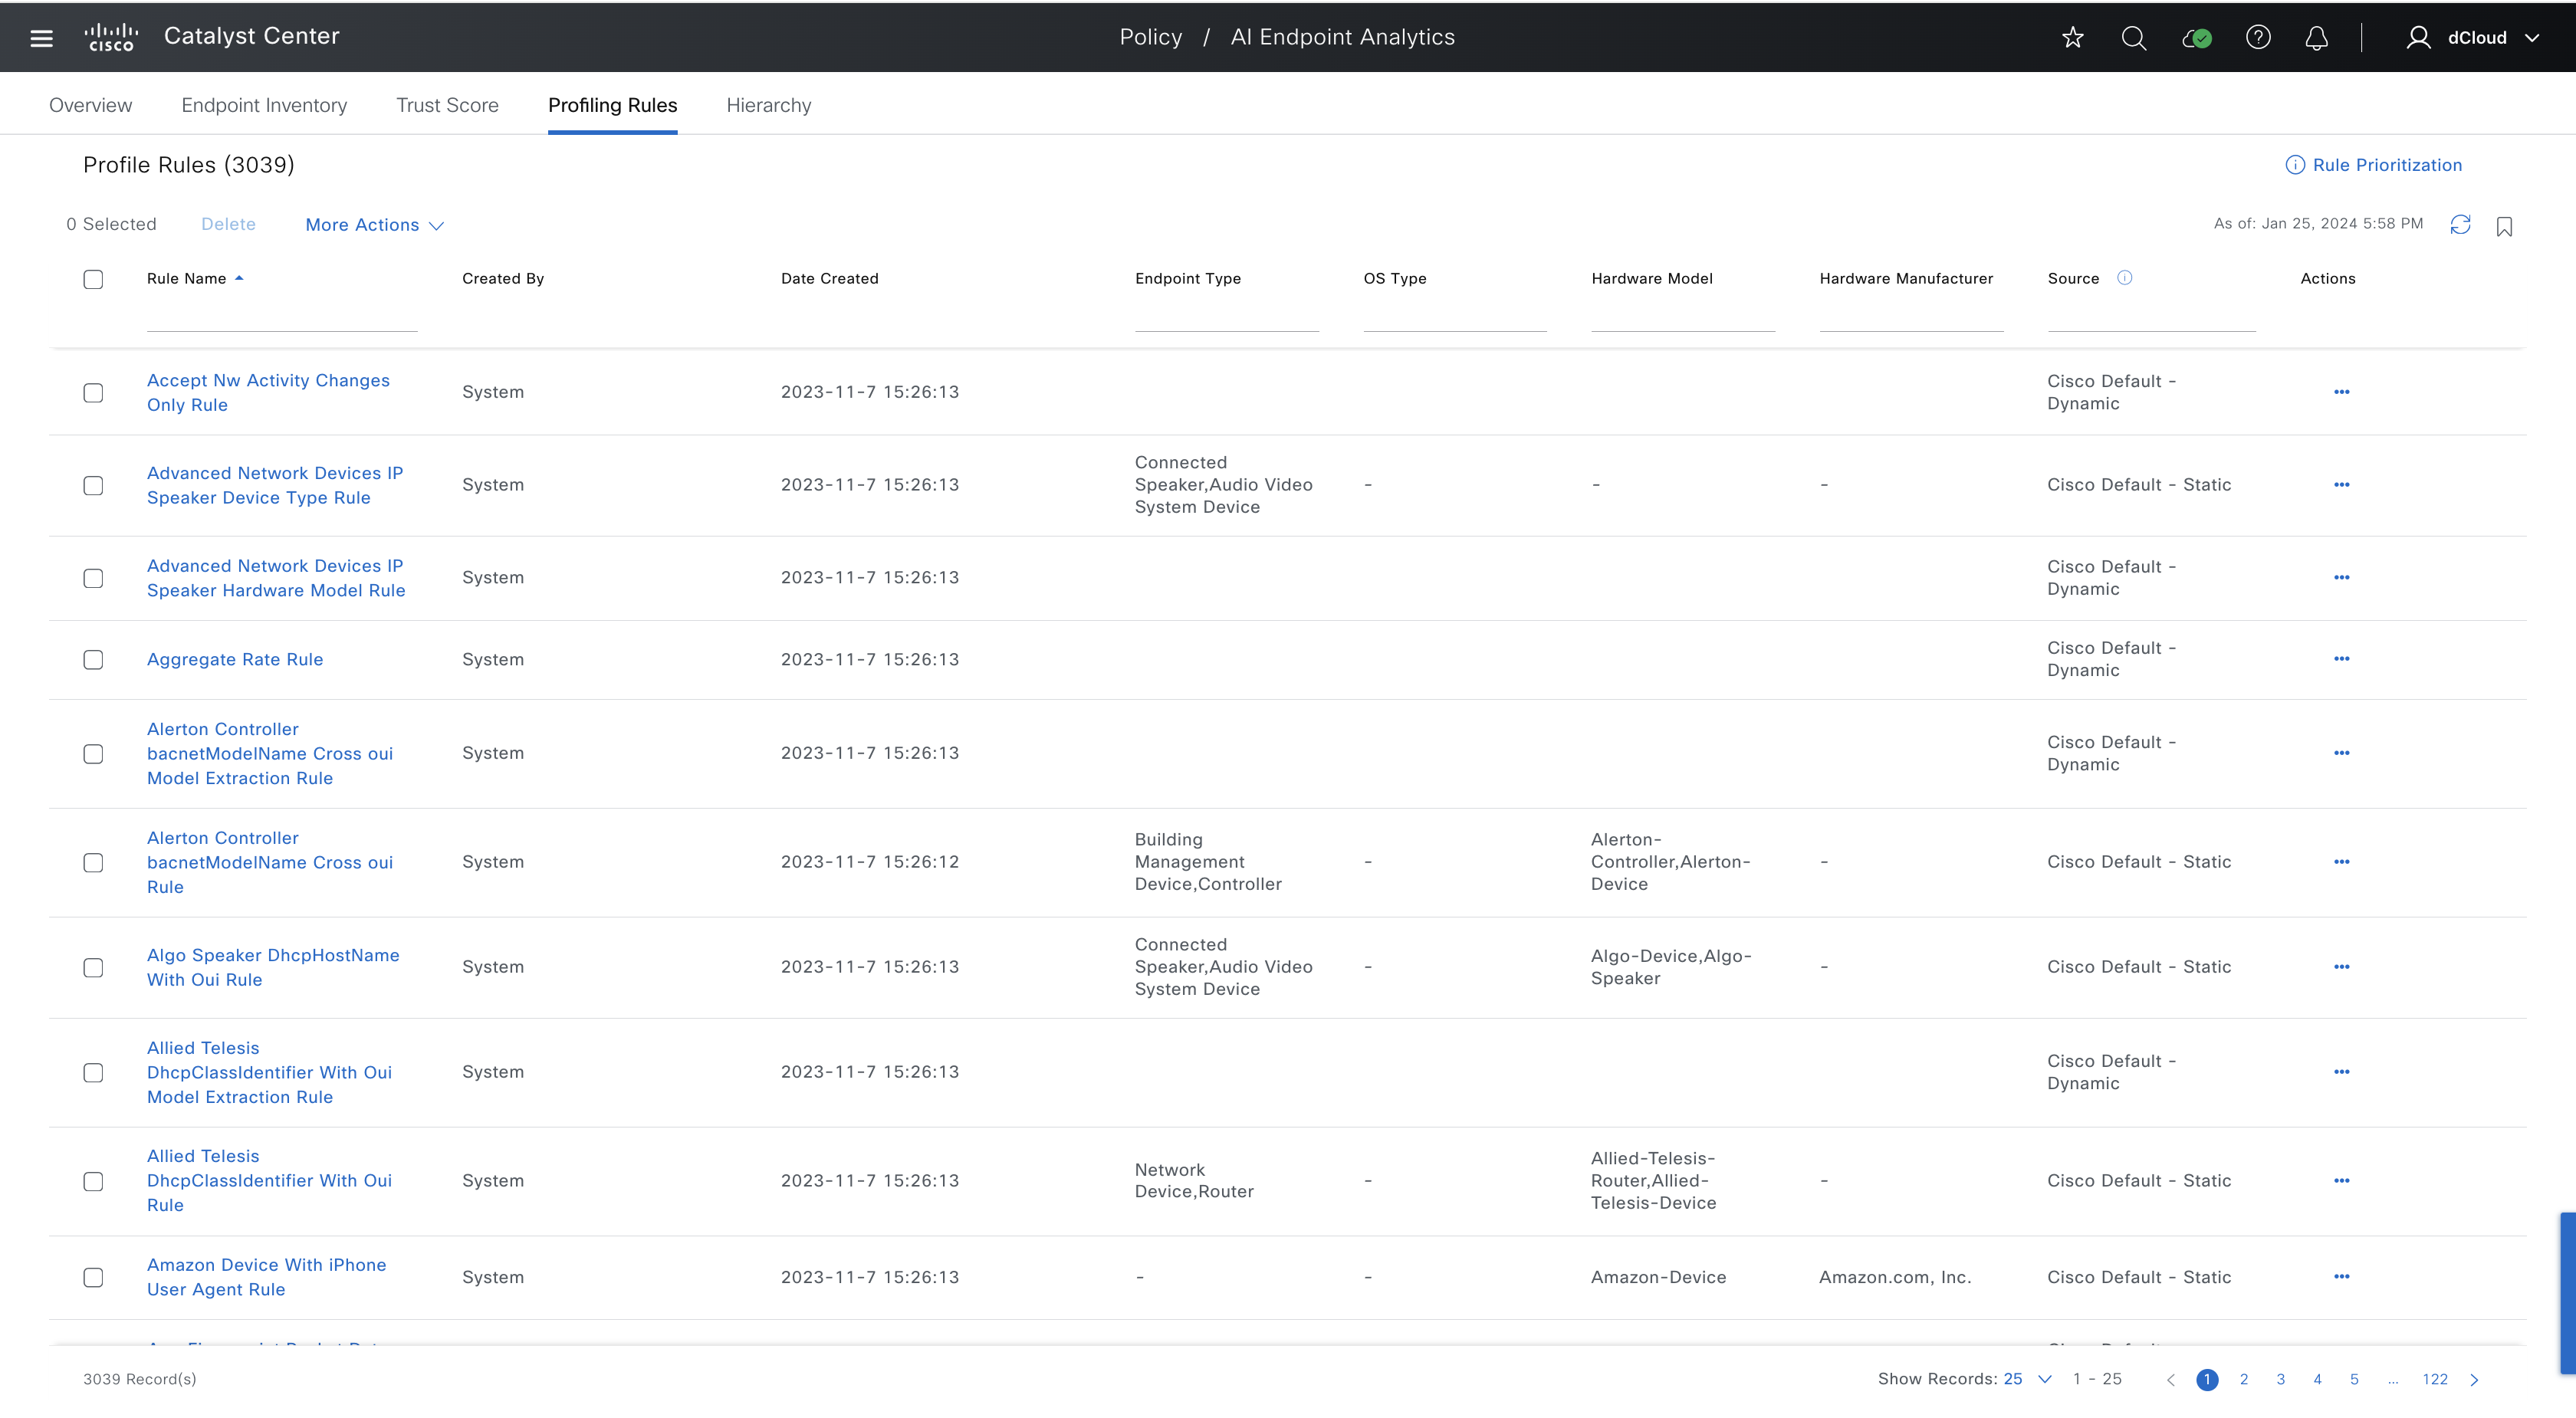
Task: Open the global search icon
Action: click(x=2133, y=38)
